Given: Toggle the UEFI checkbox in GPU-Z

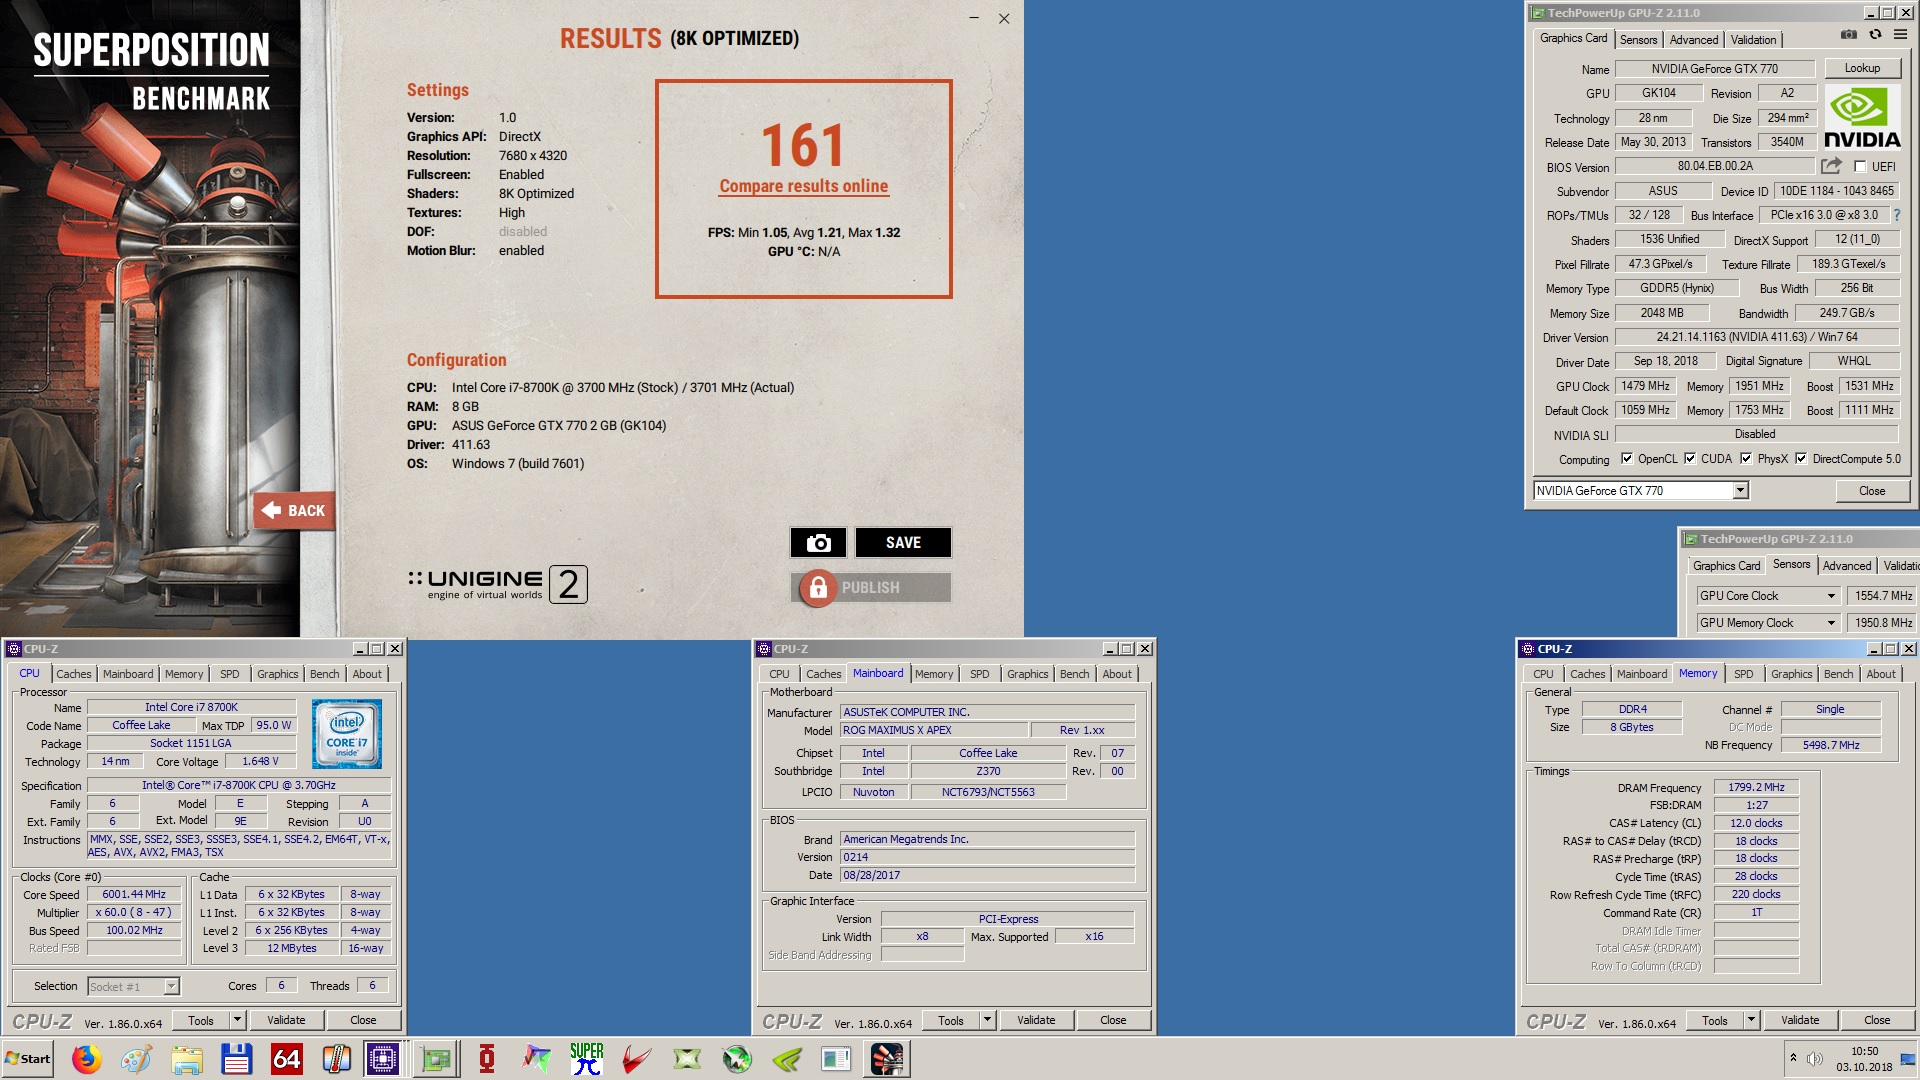Looking at the screenshot, I should 1860,167.
